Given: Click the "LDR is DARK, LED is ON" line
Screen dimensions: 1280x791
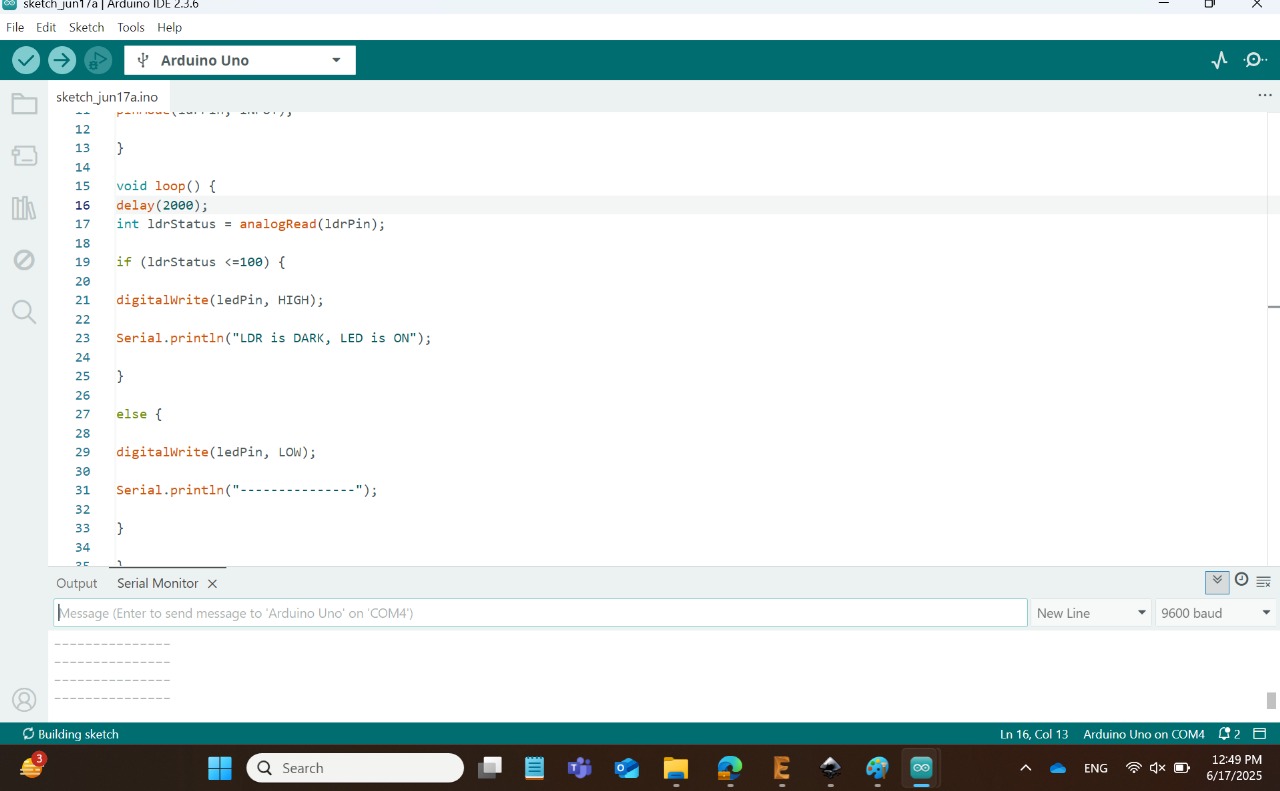Looking at the screenshot, I should (x=274, y=338).
